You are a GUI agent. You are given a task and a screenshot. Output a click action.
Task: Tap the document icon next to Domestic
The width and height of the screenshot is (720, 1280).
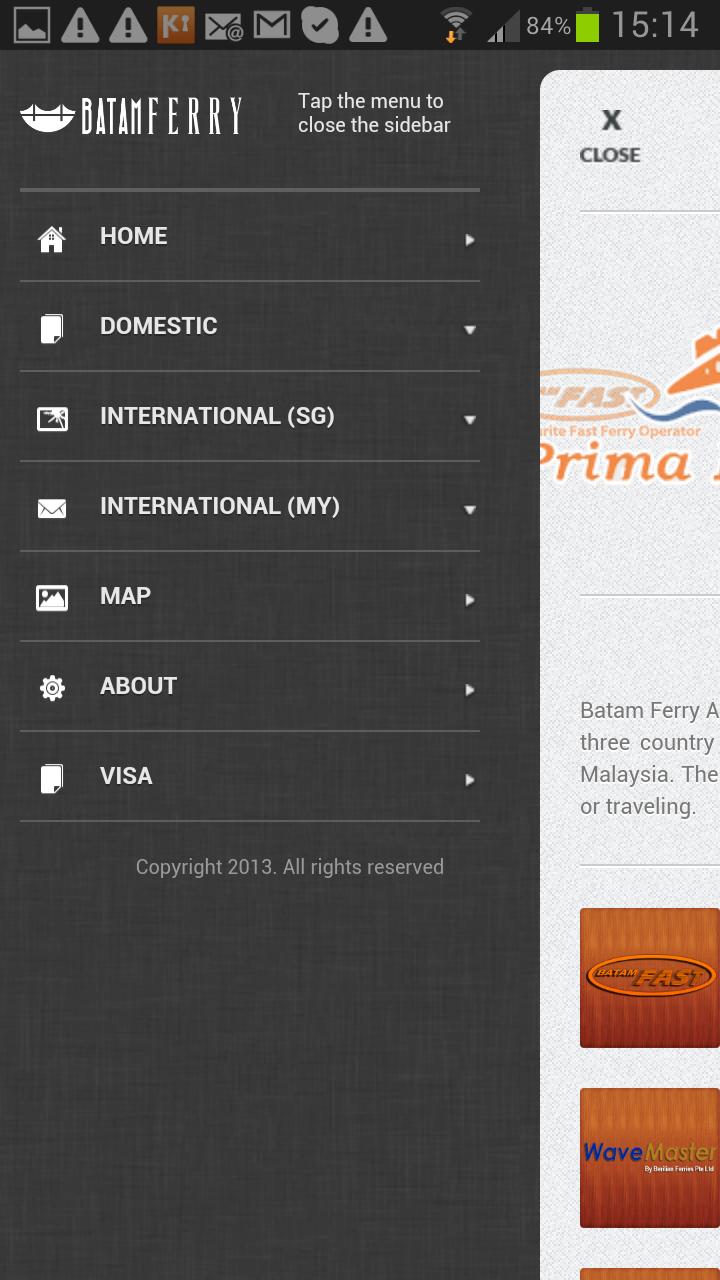click(x=52, y=329)
